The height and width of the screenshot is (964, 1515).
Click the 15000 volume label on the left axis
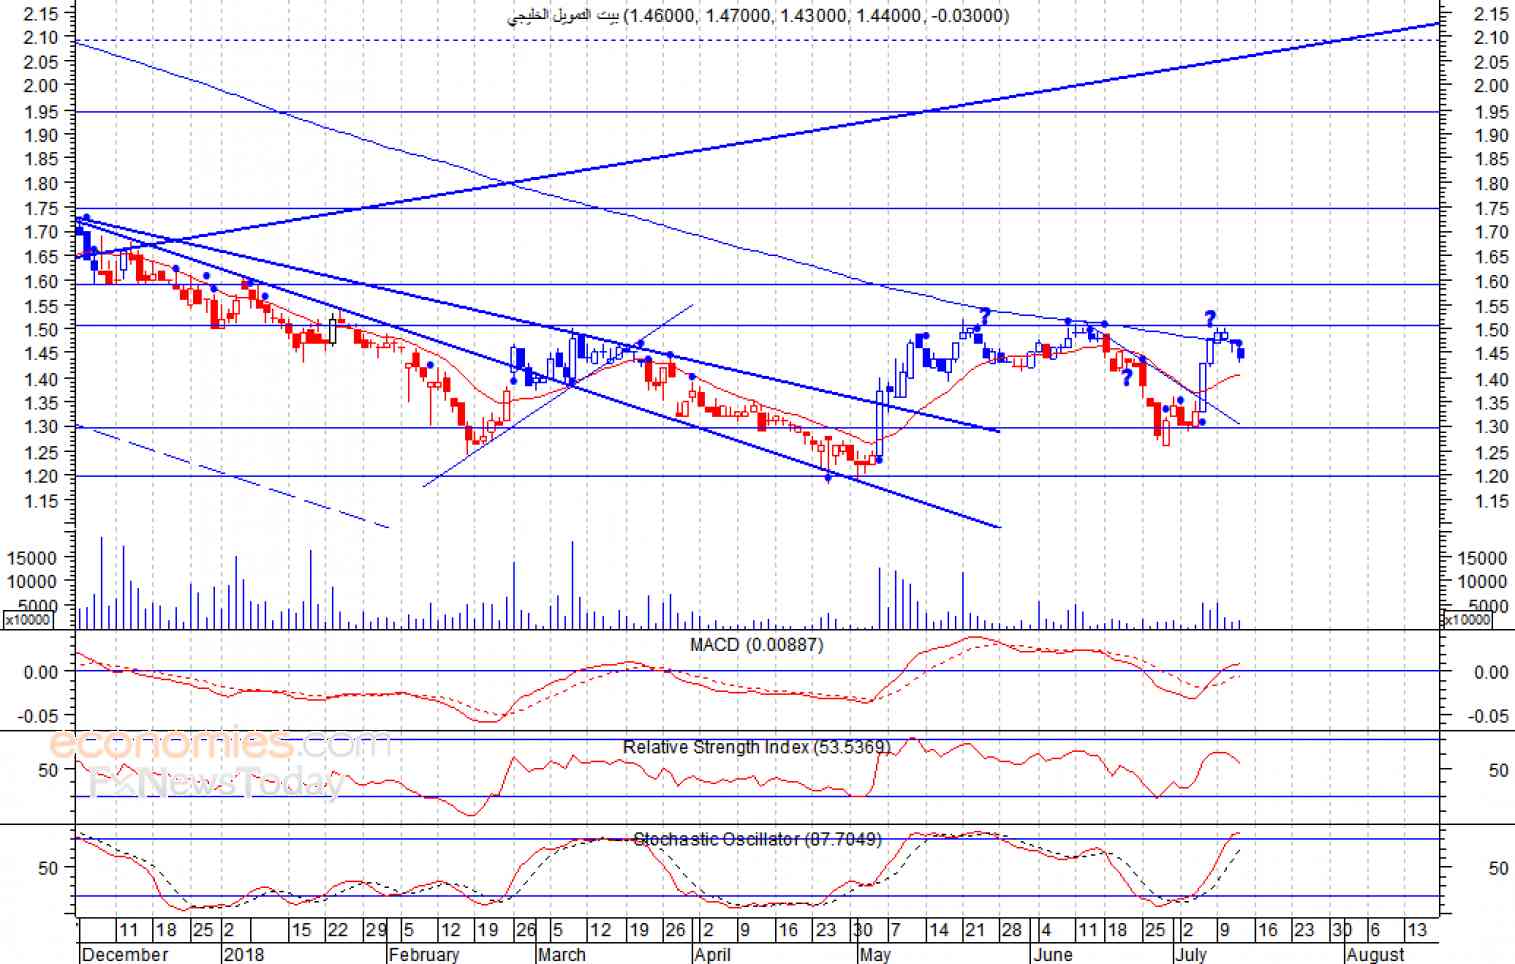(x=34, y=557)
